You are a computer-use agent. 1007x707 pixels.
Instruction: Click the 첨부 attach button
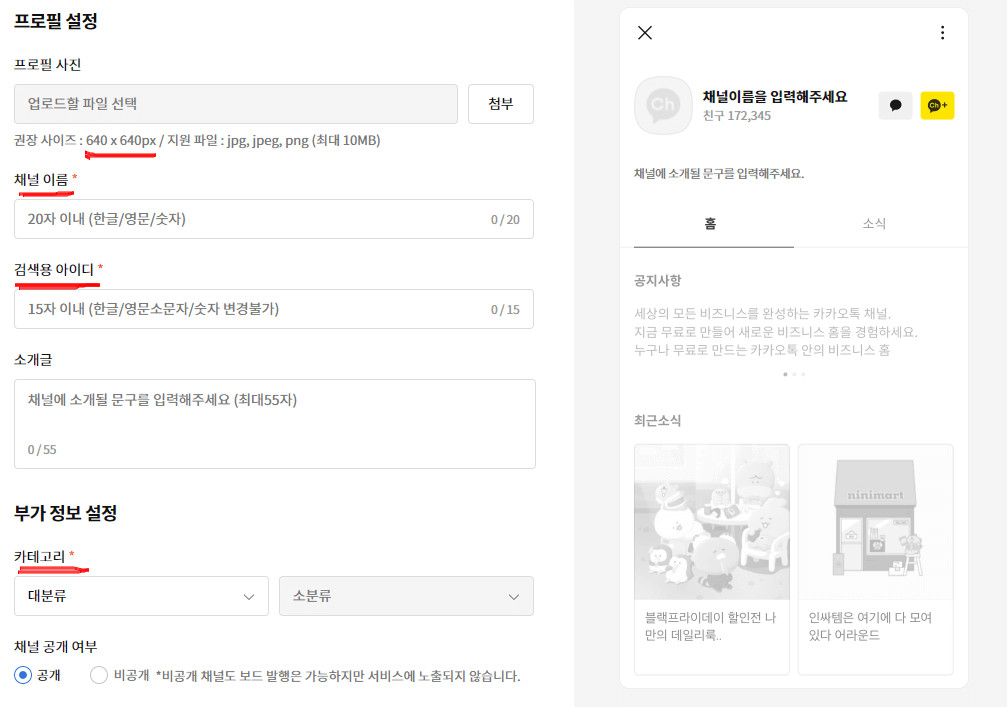pos(500,103)
